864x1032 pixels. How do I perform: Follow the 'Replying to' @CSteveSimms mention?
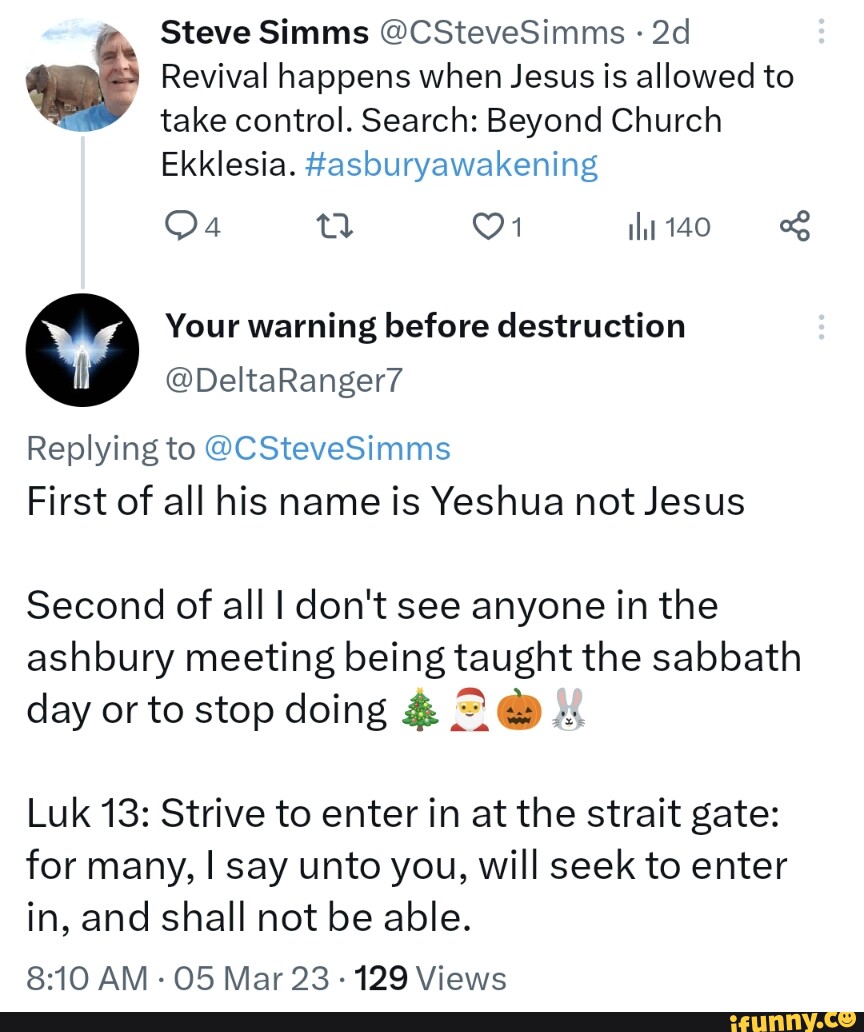click(x=327, y=448)
